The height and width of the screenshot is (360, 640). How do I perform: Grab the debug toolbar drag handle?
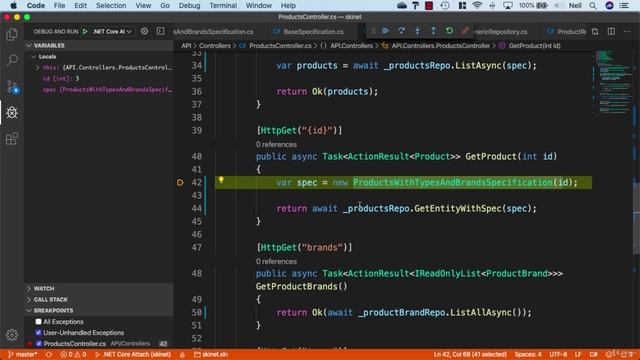373,31
